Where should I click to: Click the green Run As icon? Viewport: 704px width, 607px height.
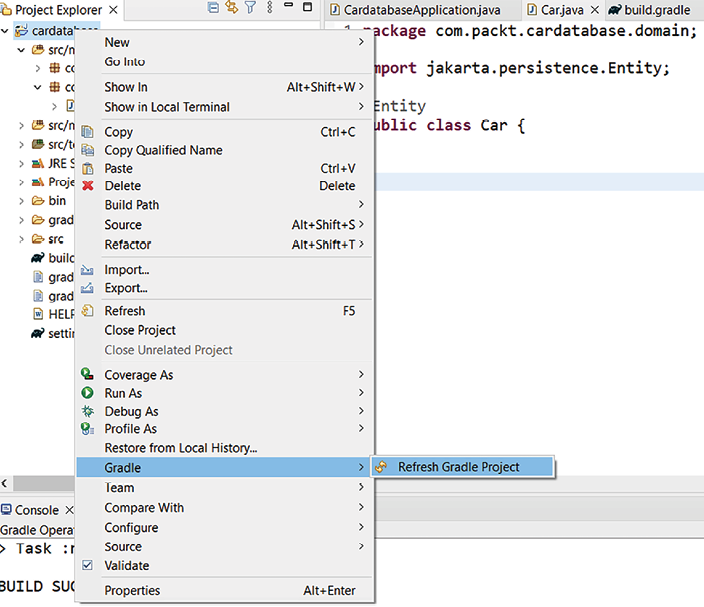(87, 393)
